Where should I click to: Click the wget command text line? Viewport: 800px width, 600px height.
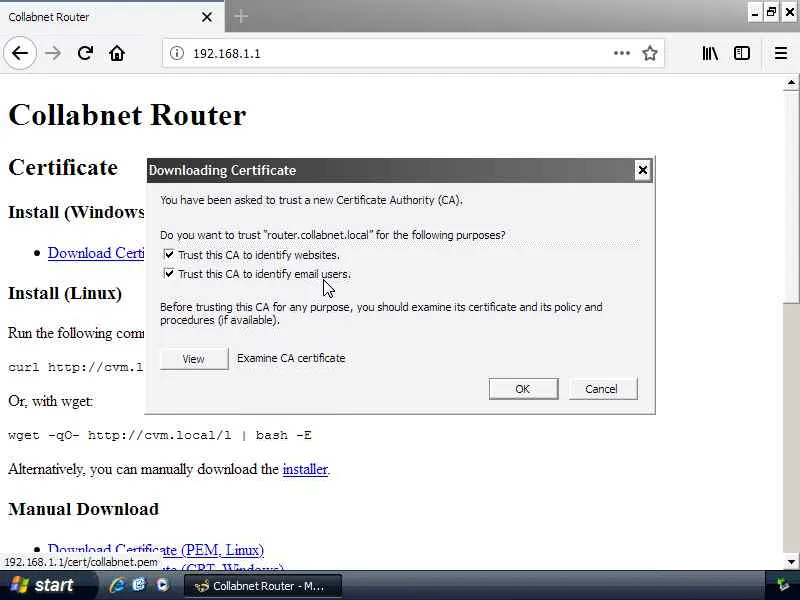(160, 435)
